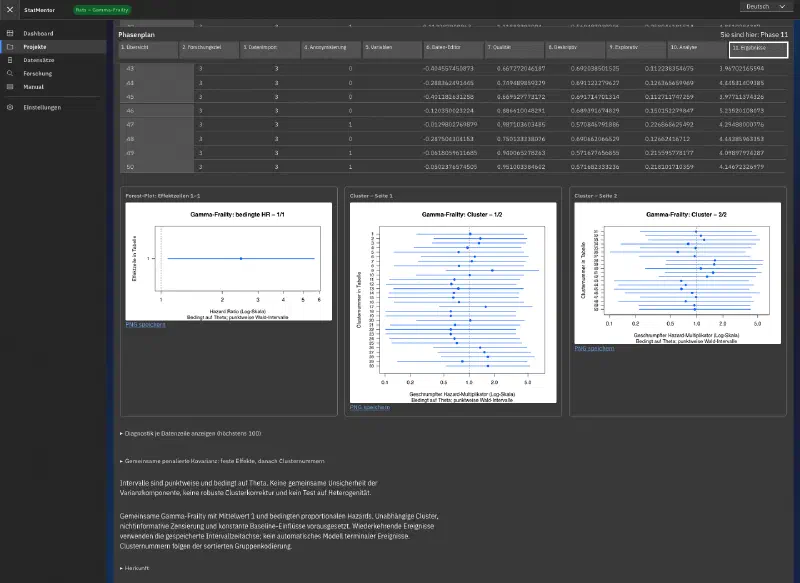Click the Beta Gamma-Frailty badge

tap(102, 10)
